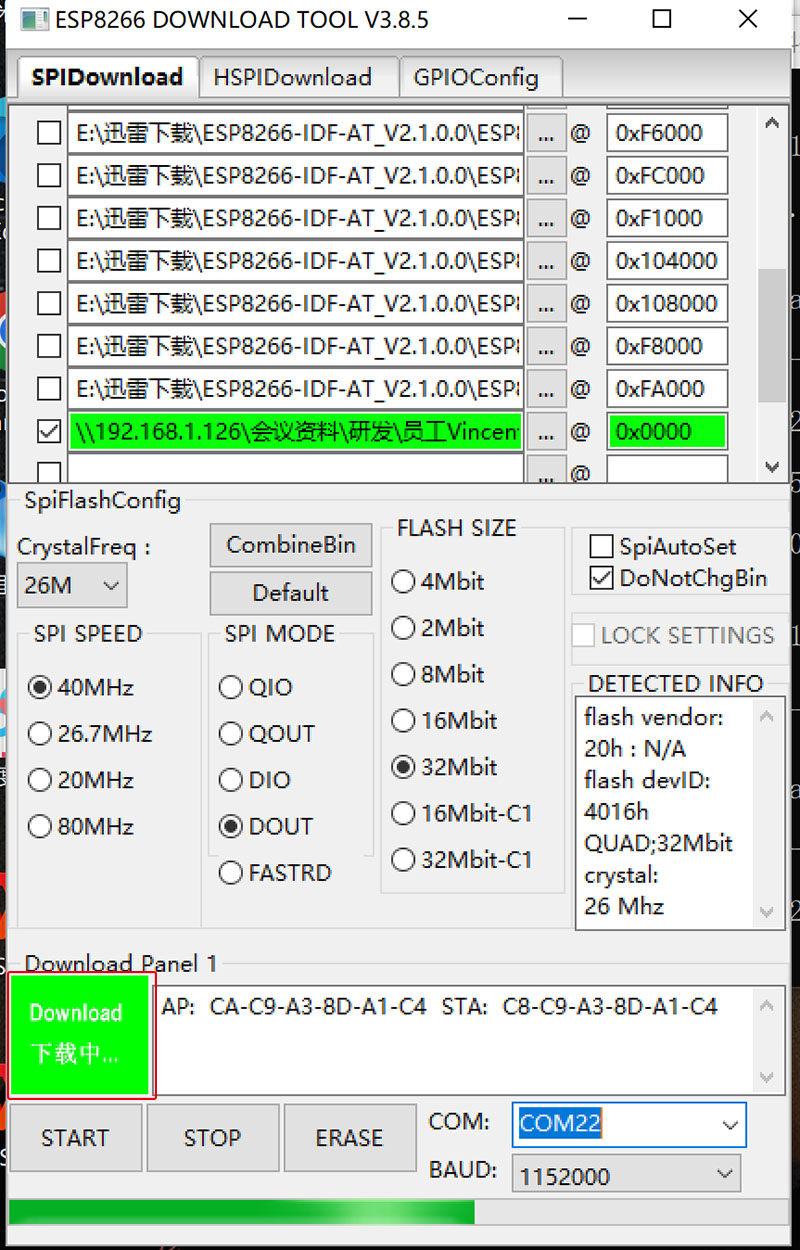Choose FASTRD SPI mode
Viewport: 800px width, 1250px height.
point(275,873)
